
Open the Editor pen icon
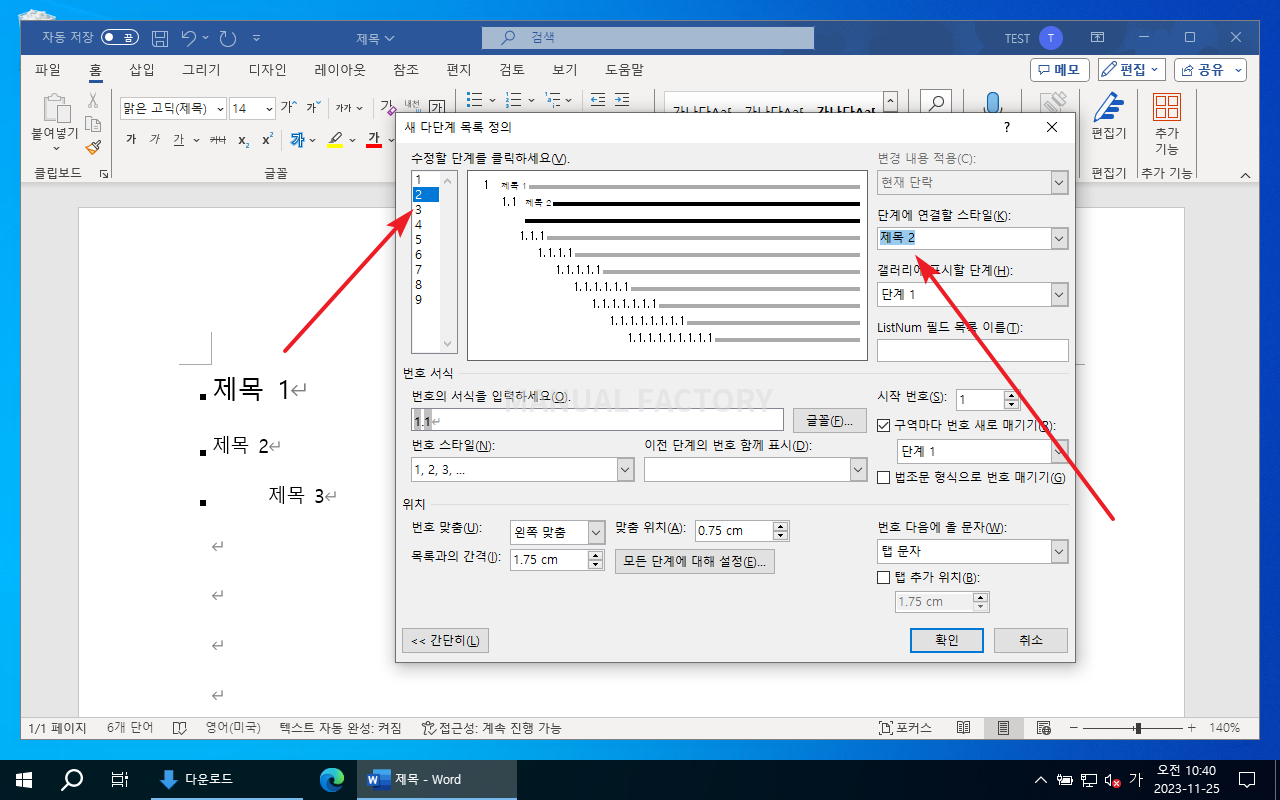tap(1108, 107)
